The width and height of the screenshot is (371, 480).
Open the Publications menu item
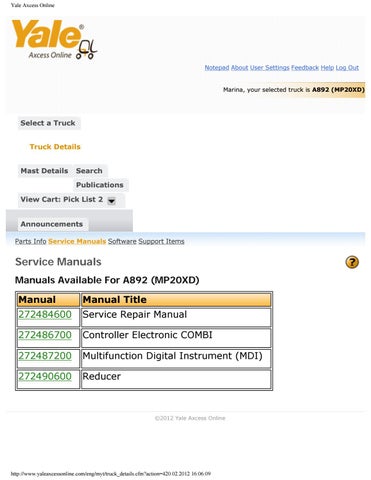coord(100,185)
